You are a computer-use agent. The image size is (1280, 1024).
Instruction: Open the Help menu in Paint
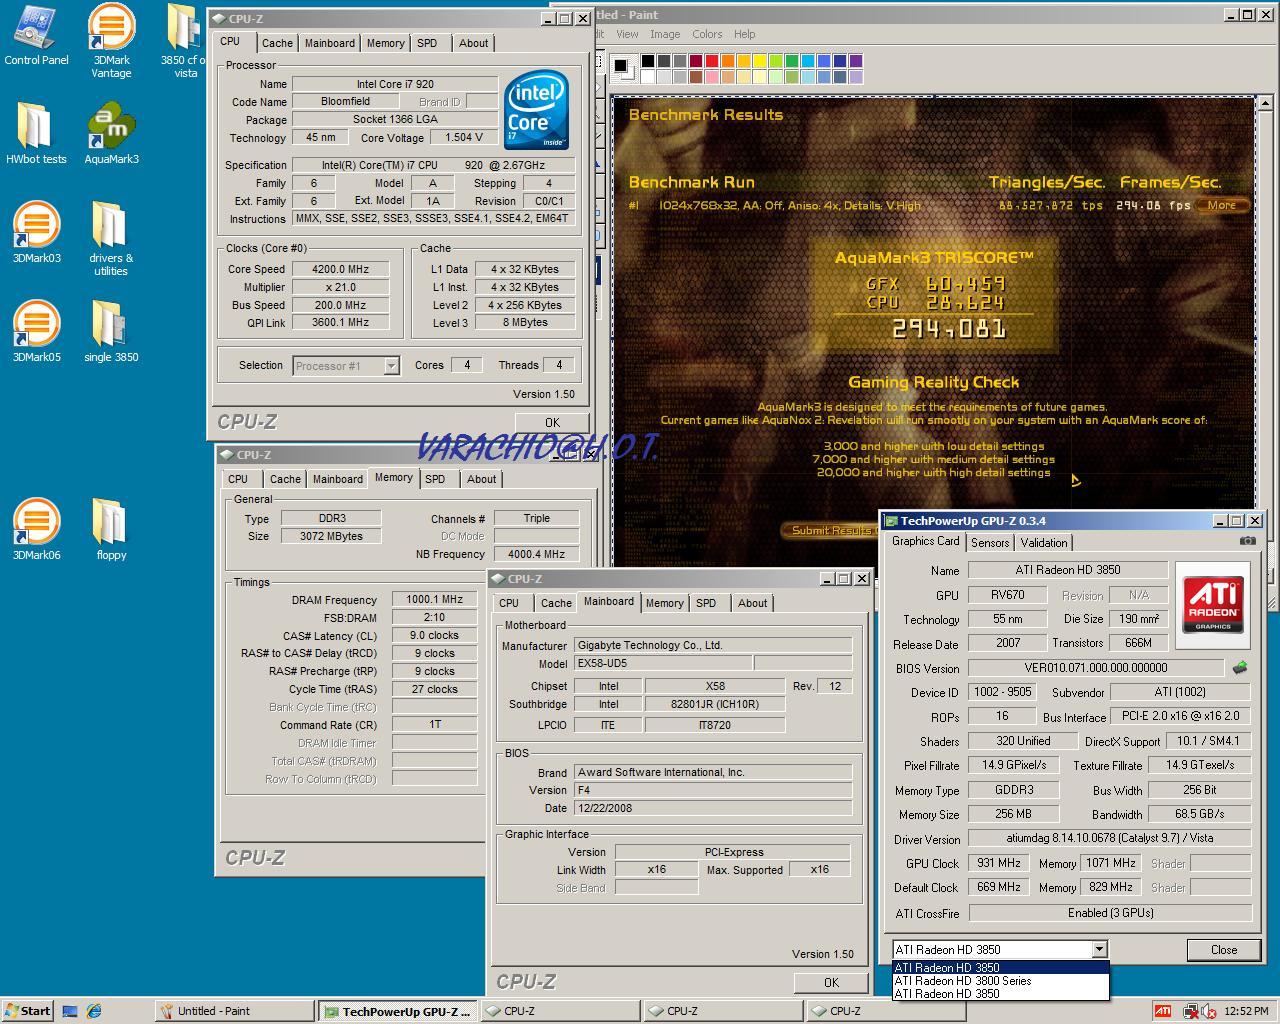tap(745, 34)
